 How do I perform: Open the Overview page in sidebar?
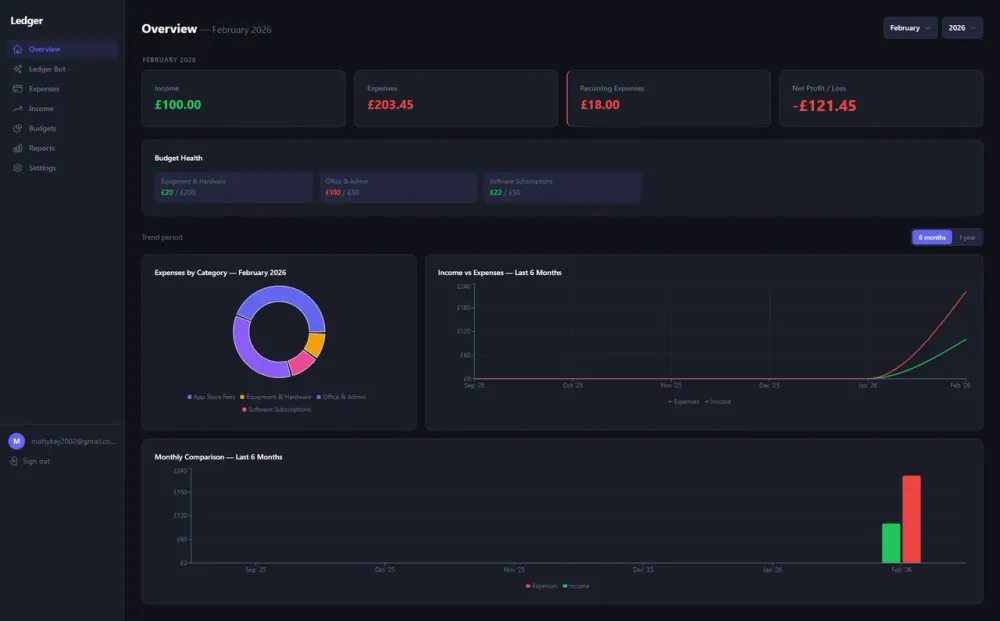coord(62,49)
